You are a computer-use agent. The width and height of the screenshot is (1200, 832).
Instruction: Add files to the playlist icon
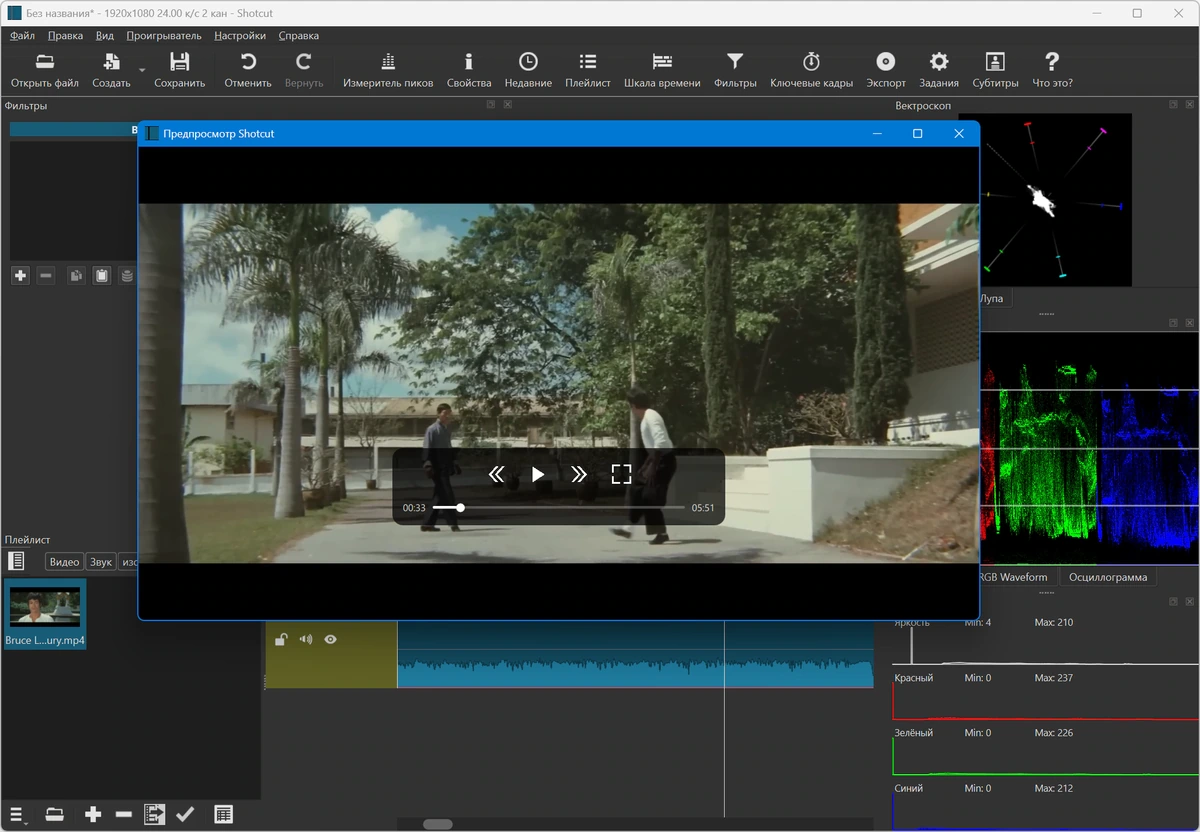coord(154,814)
